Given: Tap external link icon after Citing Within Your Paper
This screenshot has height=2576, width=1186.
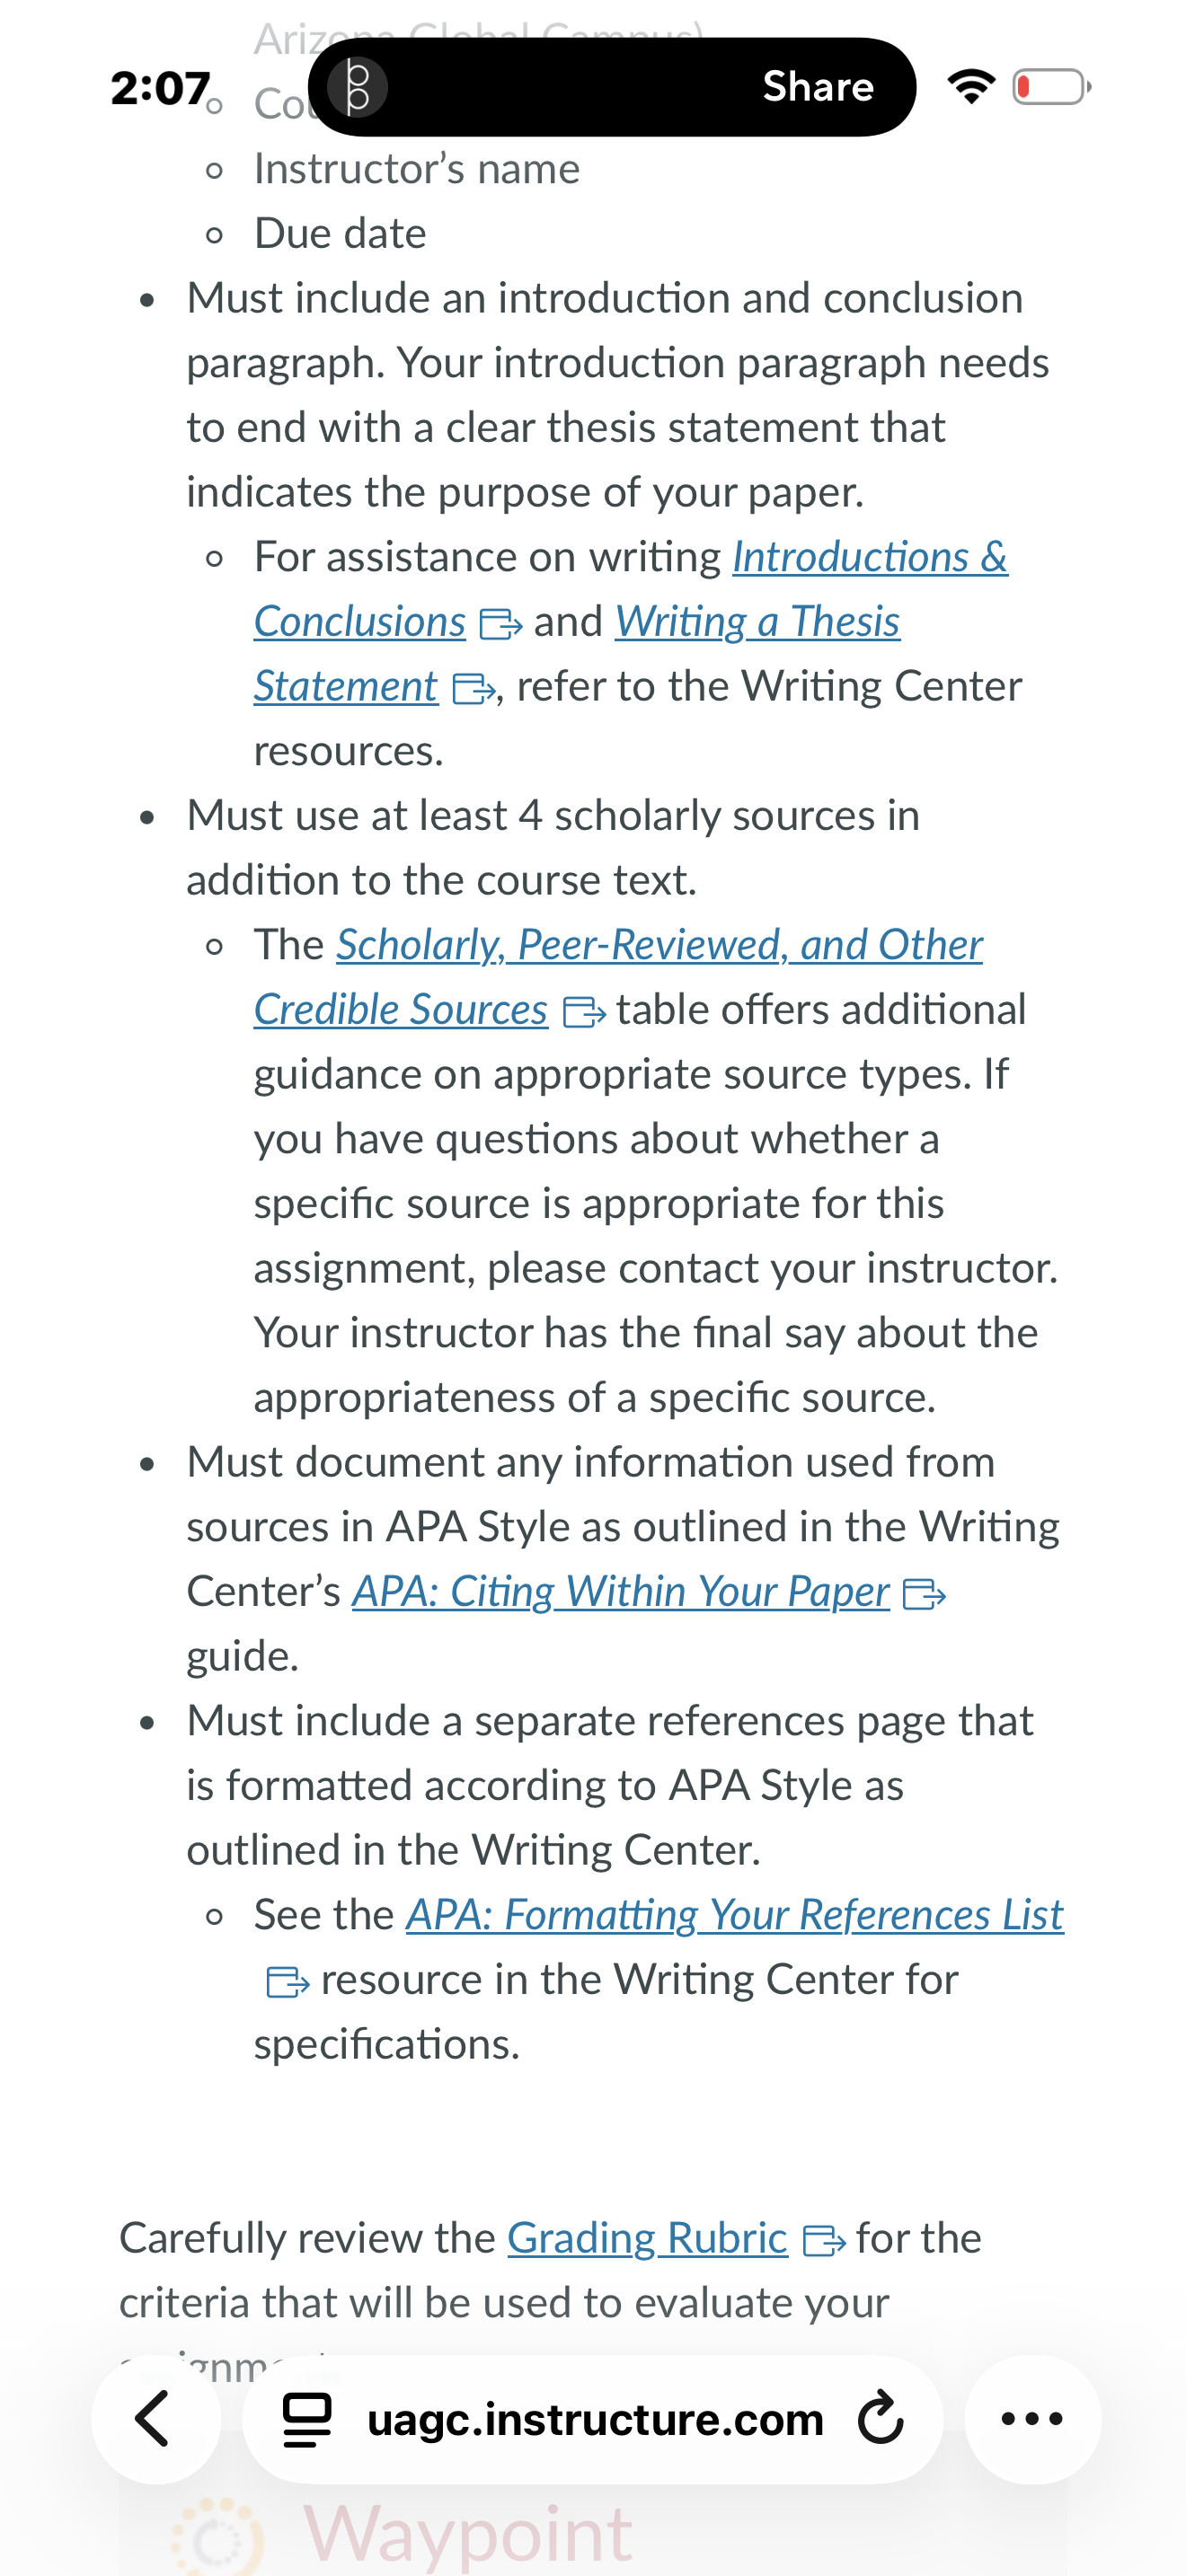Looking at the screenshot, I should (925, 1594).
